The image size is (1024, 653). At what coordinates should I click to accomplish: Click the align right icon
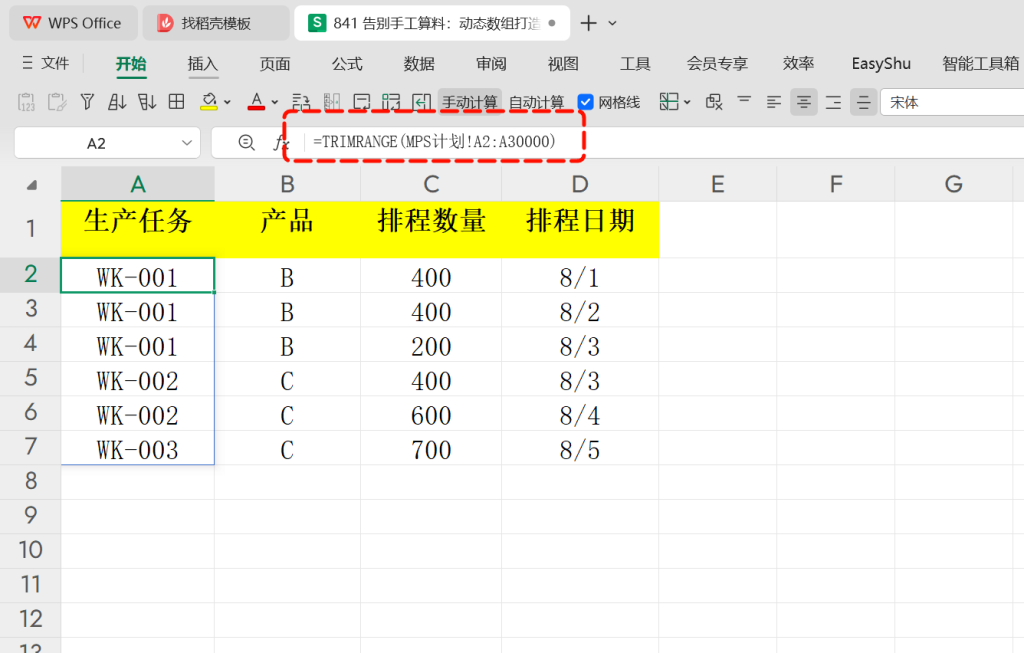click(833, 103)
